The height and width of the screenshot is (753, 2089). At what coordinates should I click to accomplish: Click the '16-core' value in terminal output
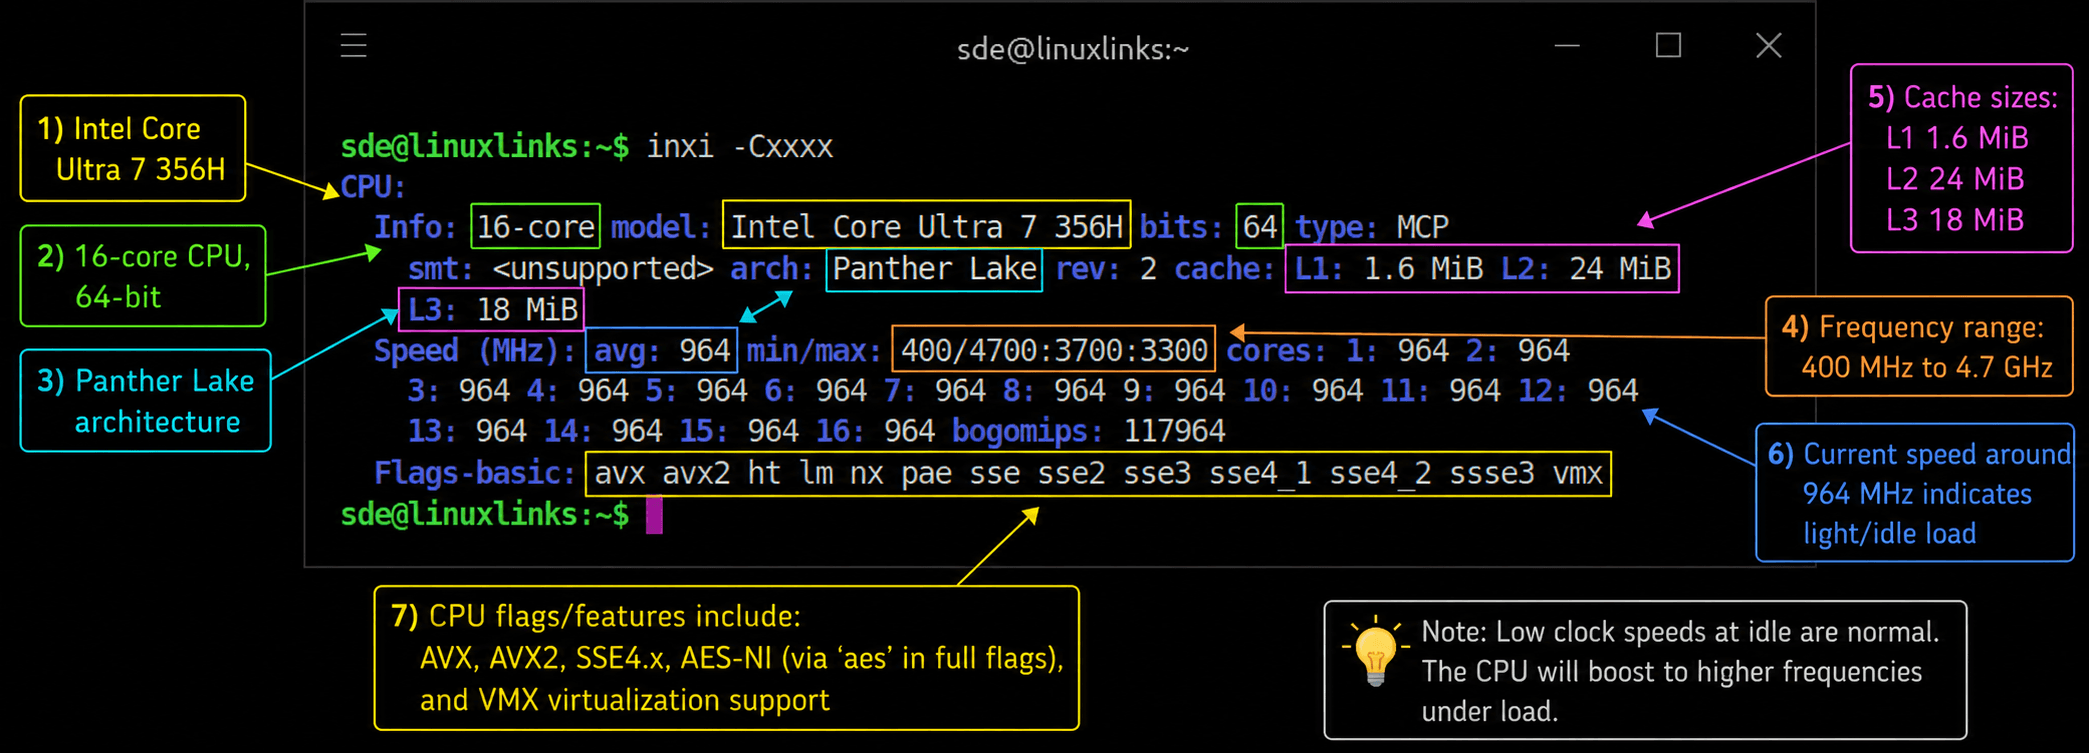[536, 227]
